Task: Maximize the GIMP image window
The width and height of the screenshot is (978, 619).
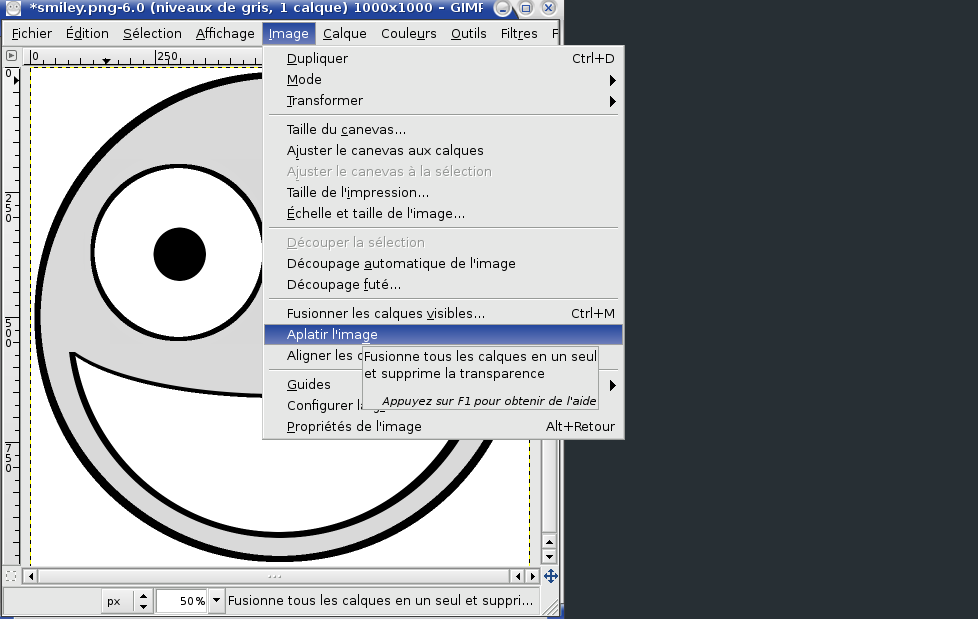Action: tap(526, 8)
